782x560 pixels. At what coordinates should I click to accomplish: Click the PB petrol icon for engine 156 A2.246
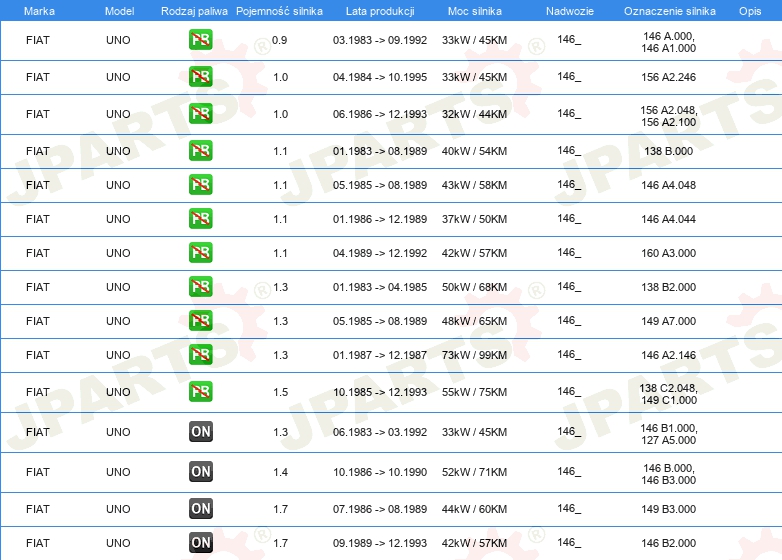pyautogui.click(x=200, y=77)
